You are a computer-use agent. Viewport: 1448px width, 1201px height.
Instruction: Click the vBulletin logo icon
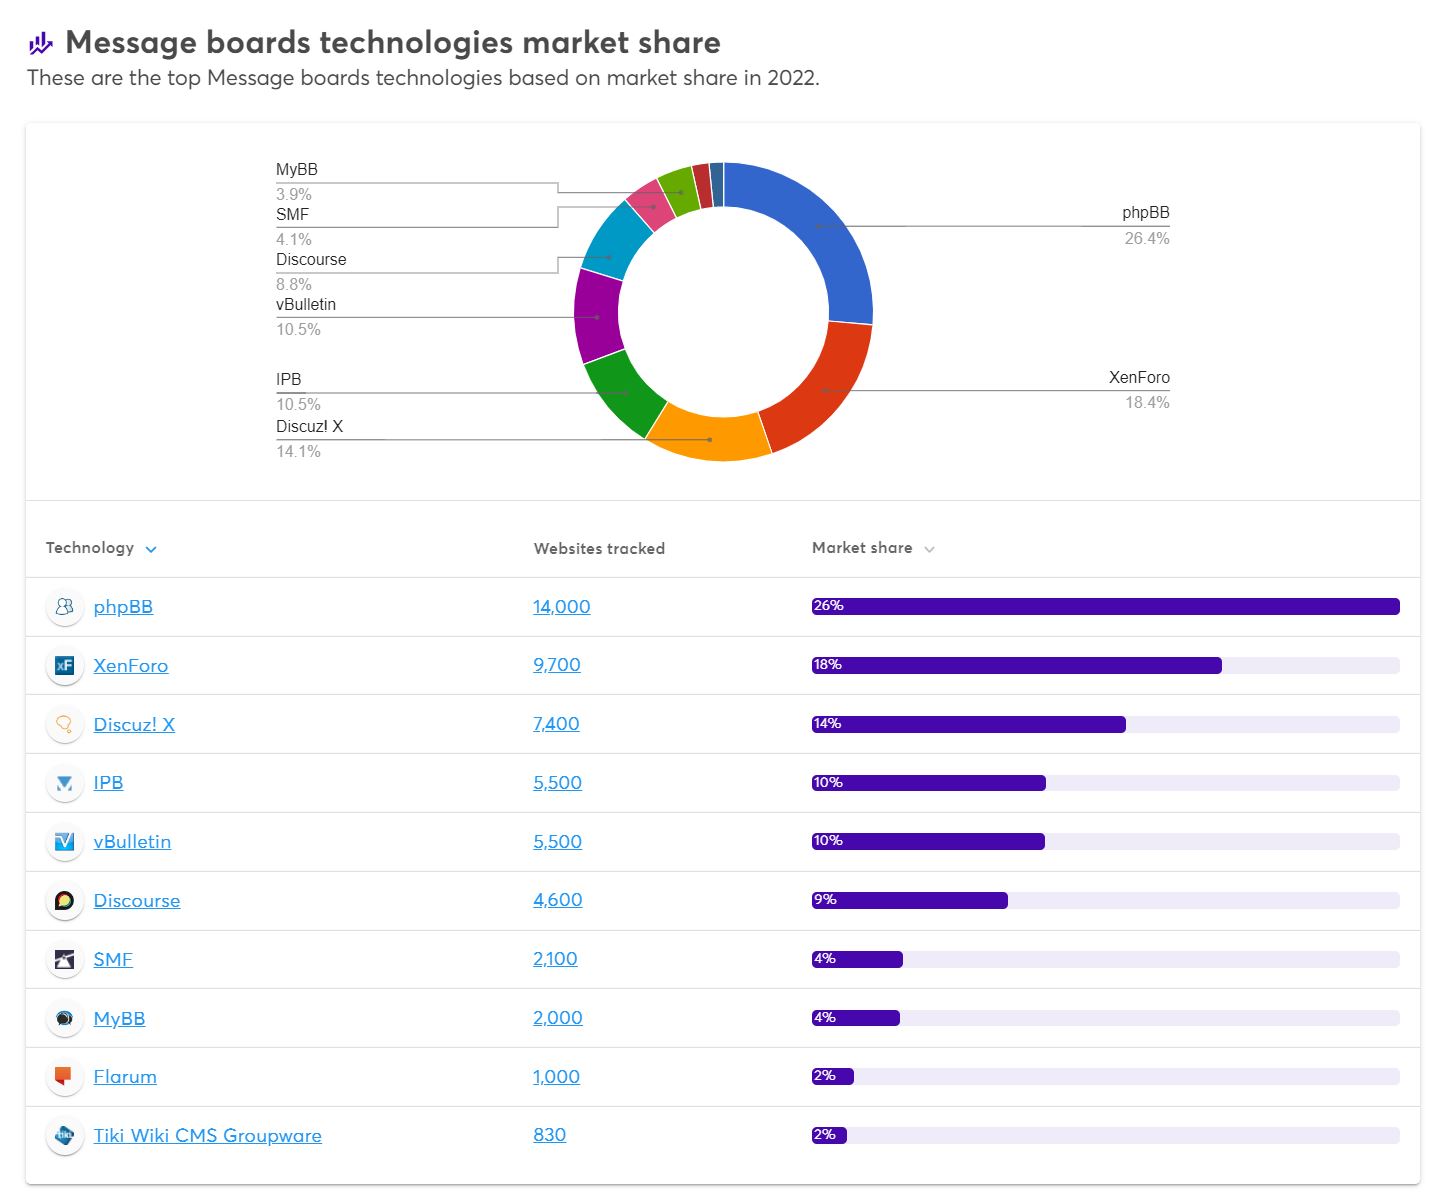[65, 842]
